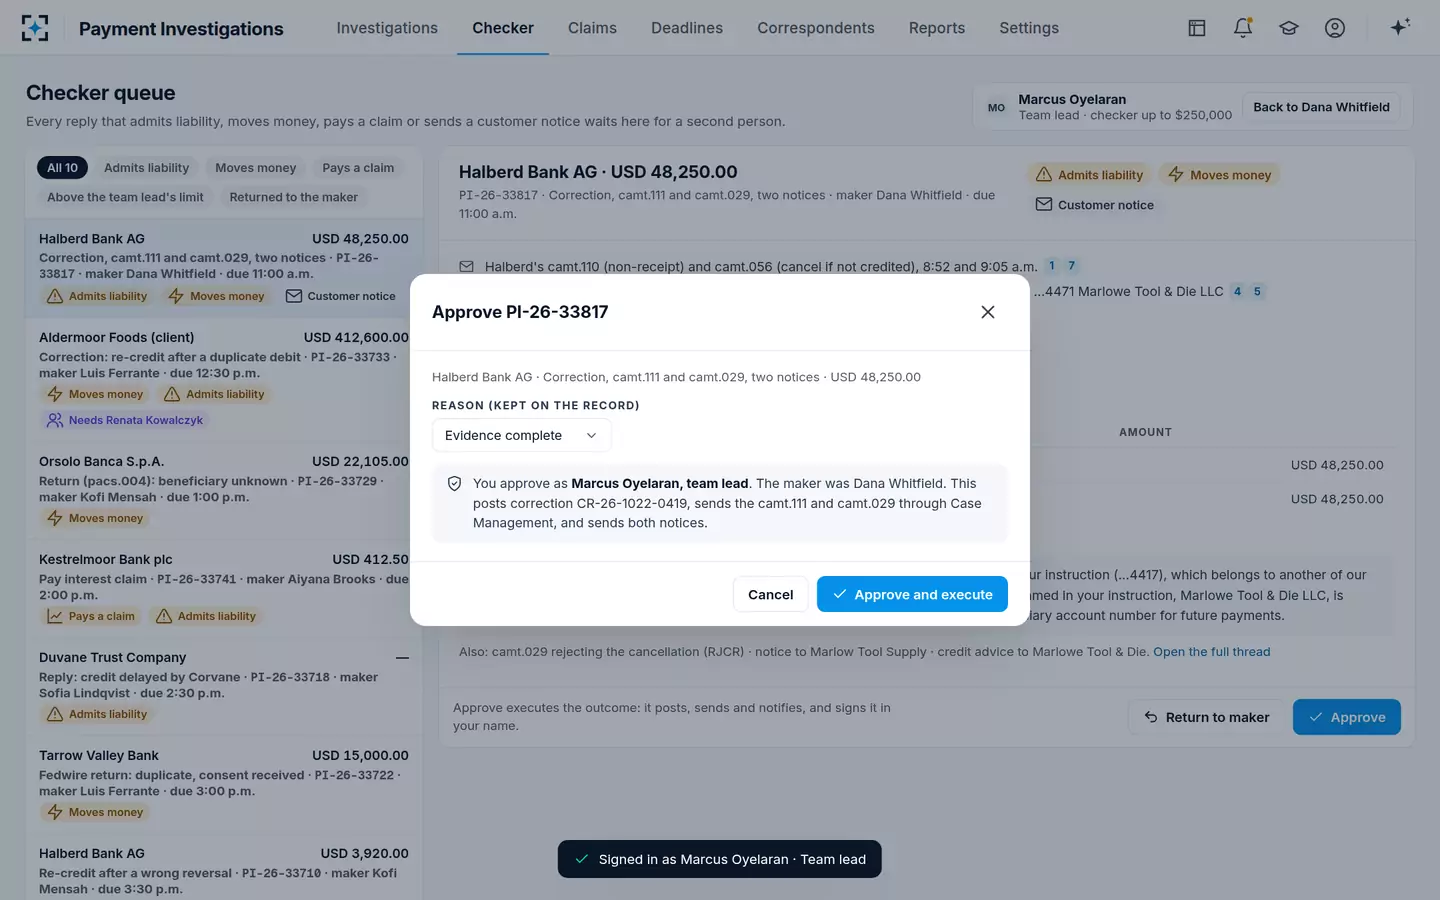
Task: Open the notifications bell
Action: pyautogui.click(x=1243, y=28)
